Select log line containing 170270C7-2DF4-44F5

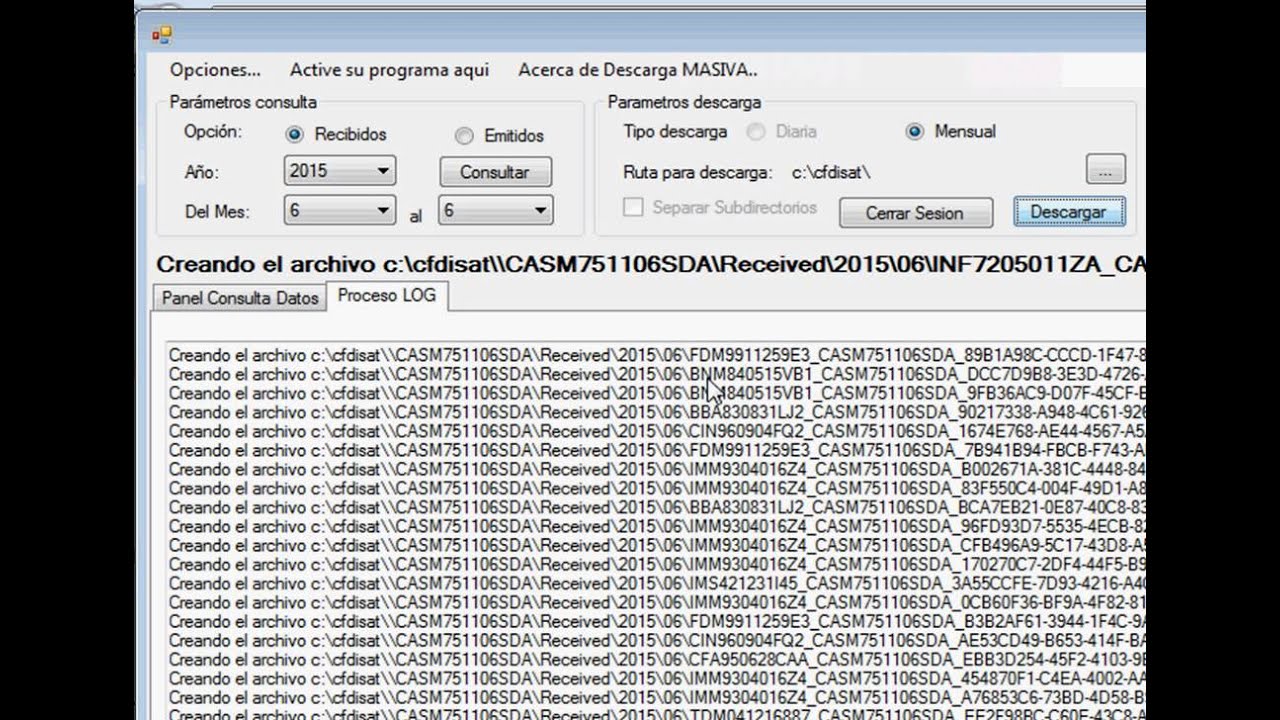(x=657, y=564)
